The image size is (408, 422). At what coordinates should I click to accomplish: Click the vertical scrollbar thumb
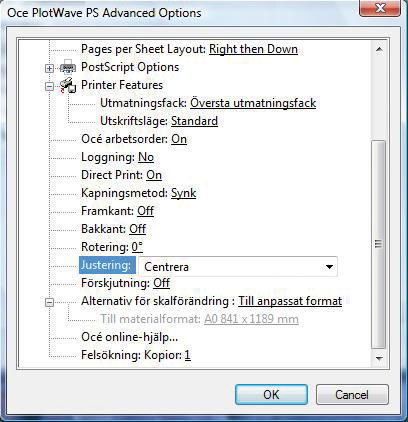378,244
